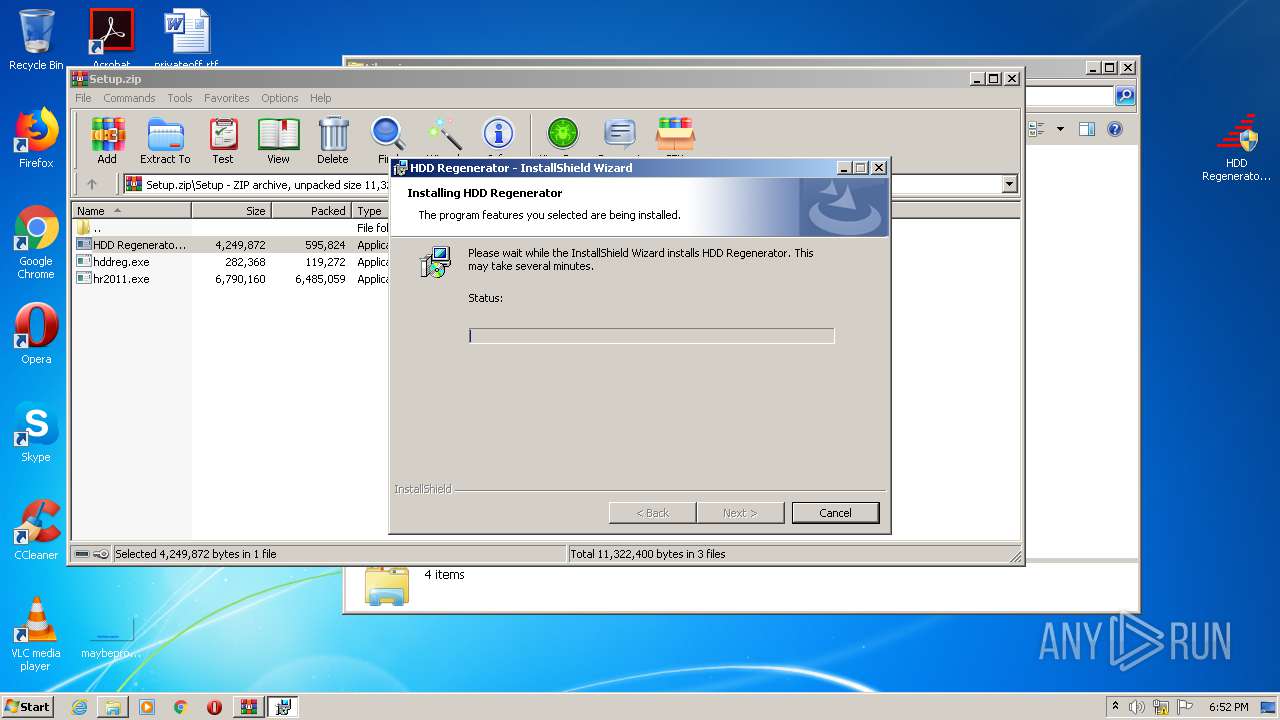The height and width of the screenshot is (720, 1280).
Task: Click the Find magnifier icon in WinRAR
Action: click(x=387, y=135)
